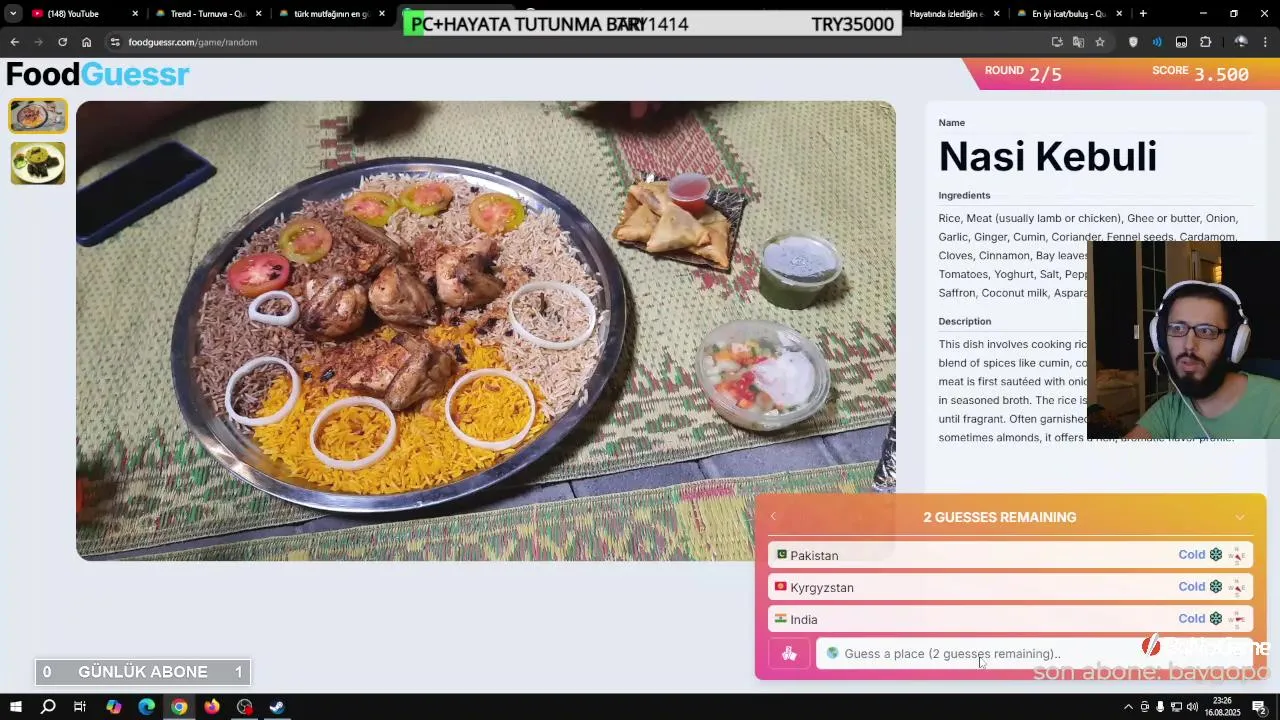Open Windows Start menu

point(15,707)
